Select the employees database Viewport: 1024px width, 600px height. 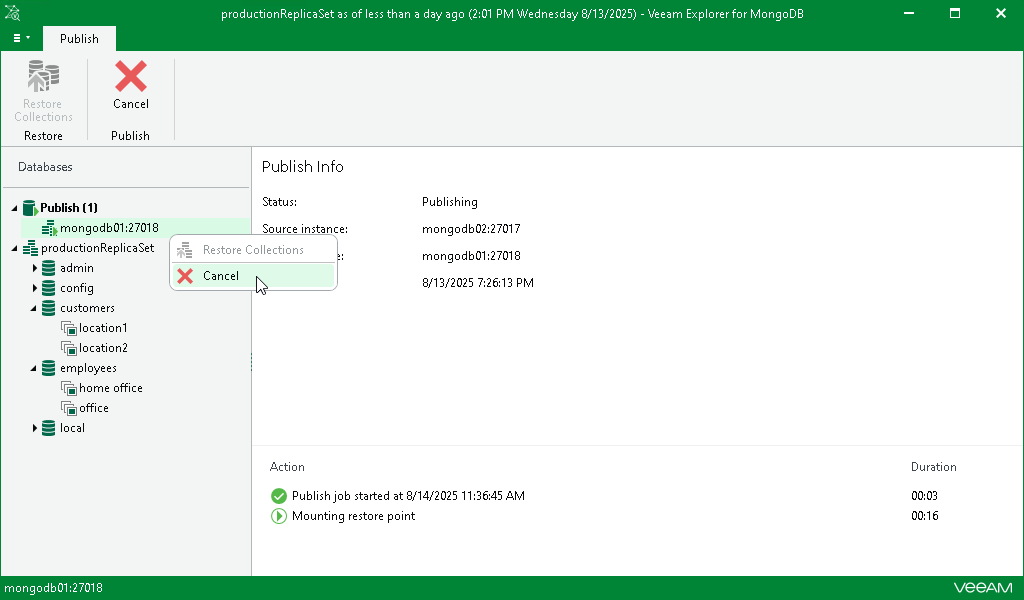(88, 368)
